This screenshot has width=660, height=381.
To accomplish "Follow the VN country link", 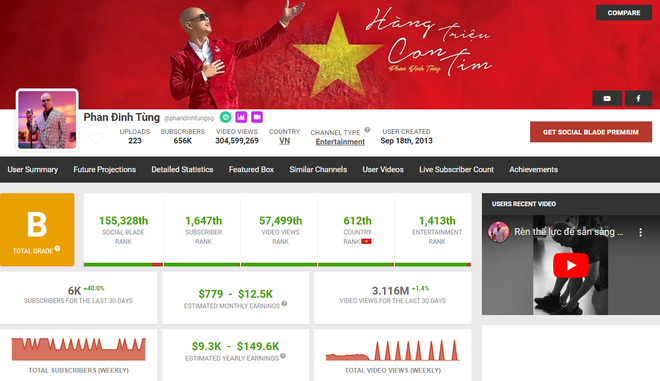I will (285, 141).
